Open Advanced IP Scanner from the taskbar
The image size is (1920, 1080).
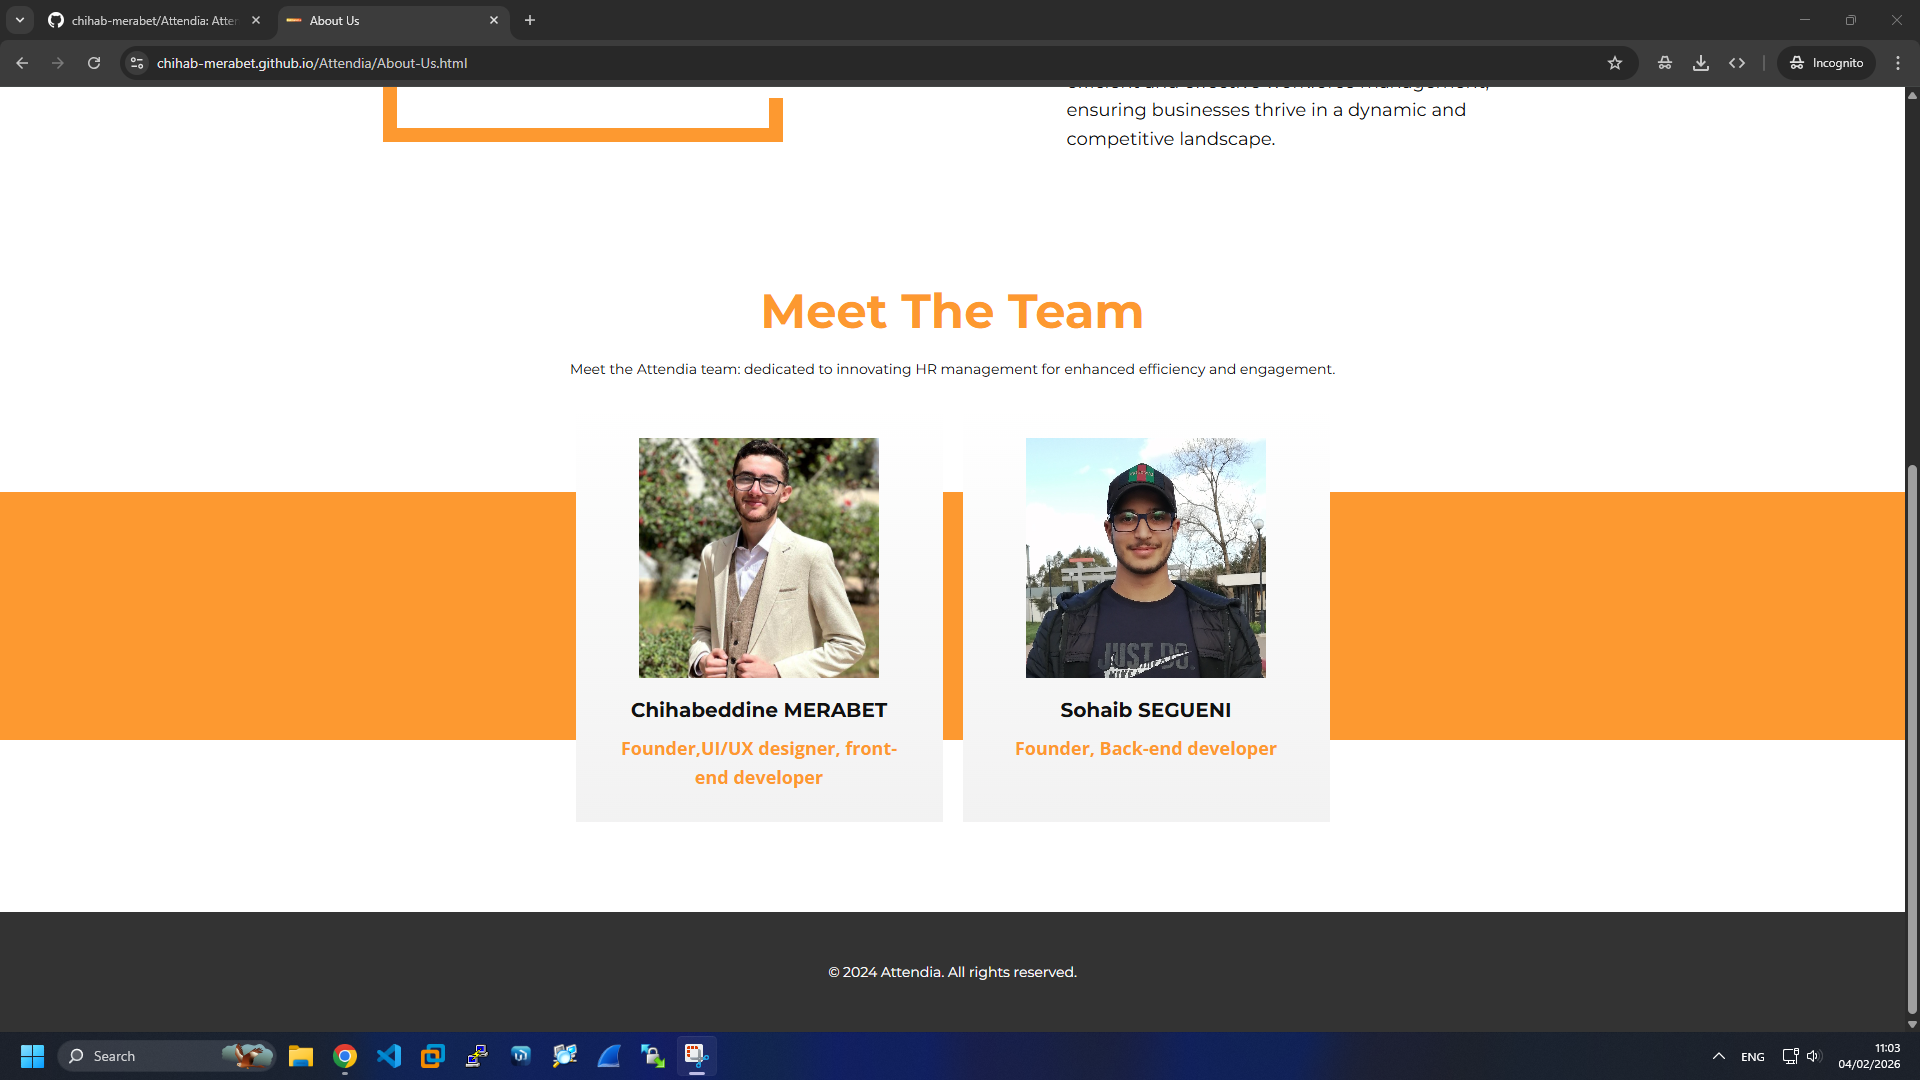[565, 1056]
